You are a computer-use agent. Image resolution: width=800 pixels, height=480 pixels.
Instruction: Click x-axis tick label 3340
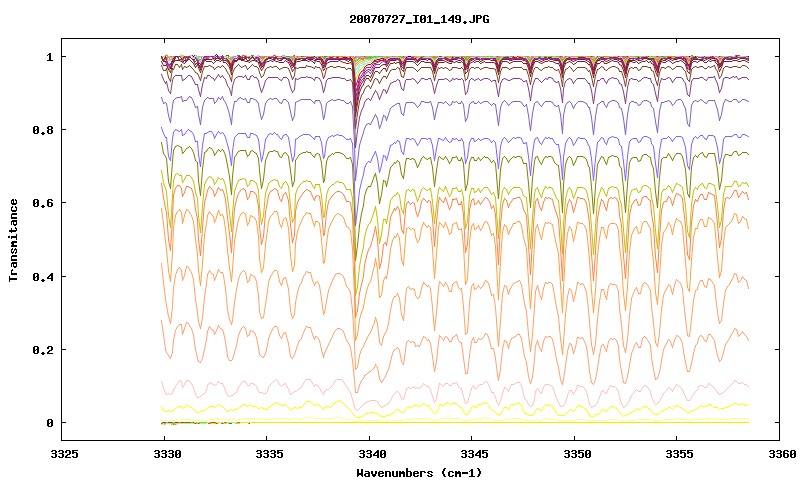coord(371,454)
